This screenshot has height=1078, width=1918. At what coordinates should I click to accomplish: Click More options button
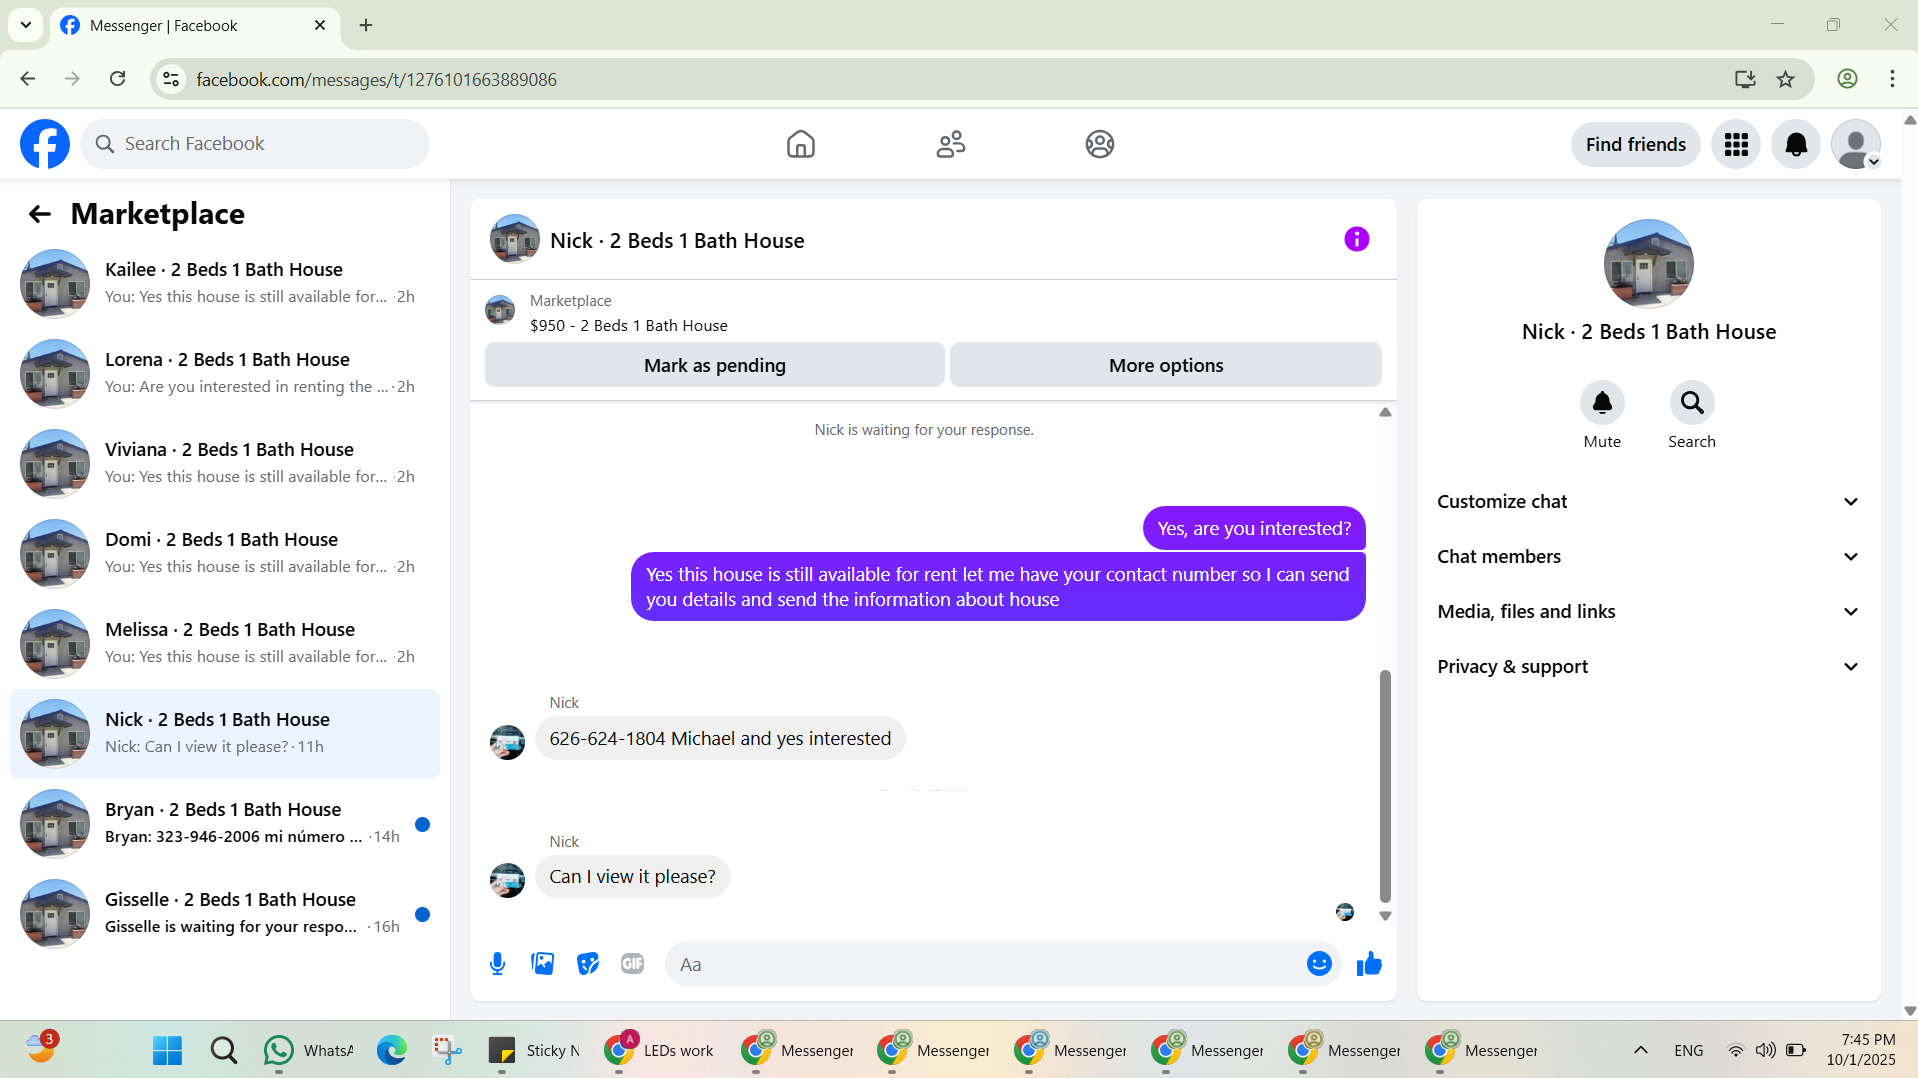point(1166,365)
